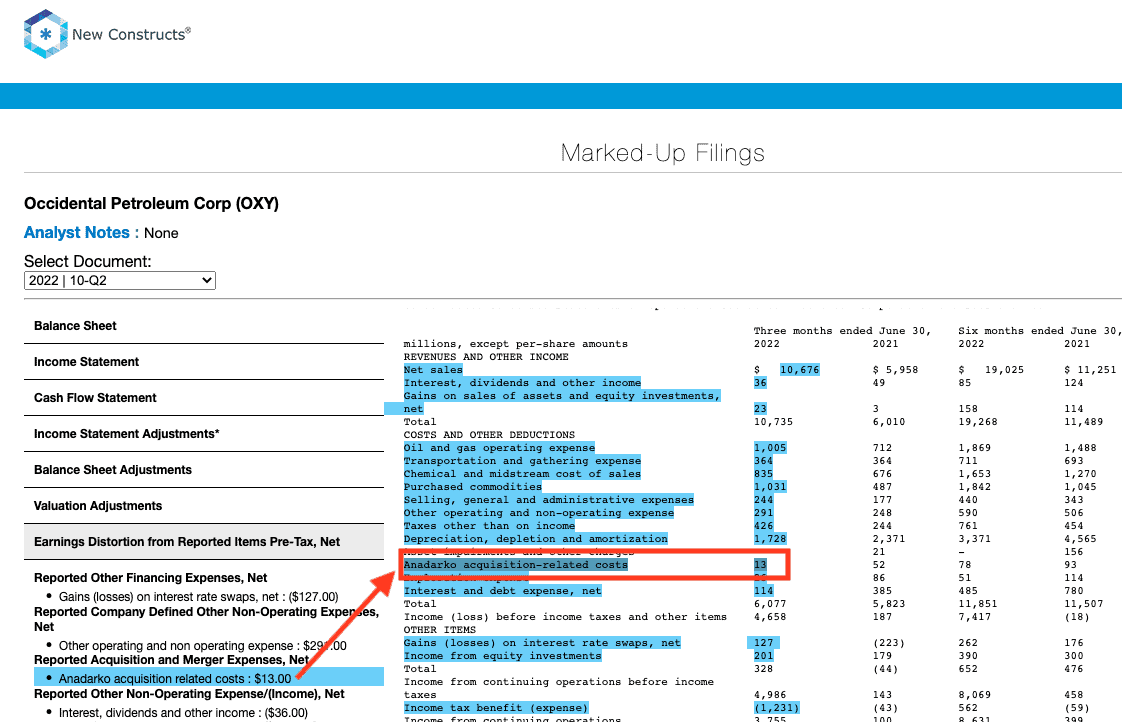Screen dimensions: 1122x722
Task: Click Occidental Petroleum Corp (OXY) heading
Action: click(151, 203)
